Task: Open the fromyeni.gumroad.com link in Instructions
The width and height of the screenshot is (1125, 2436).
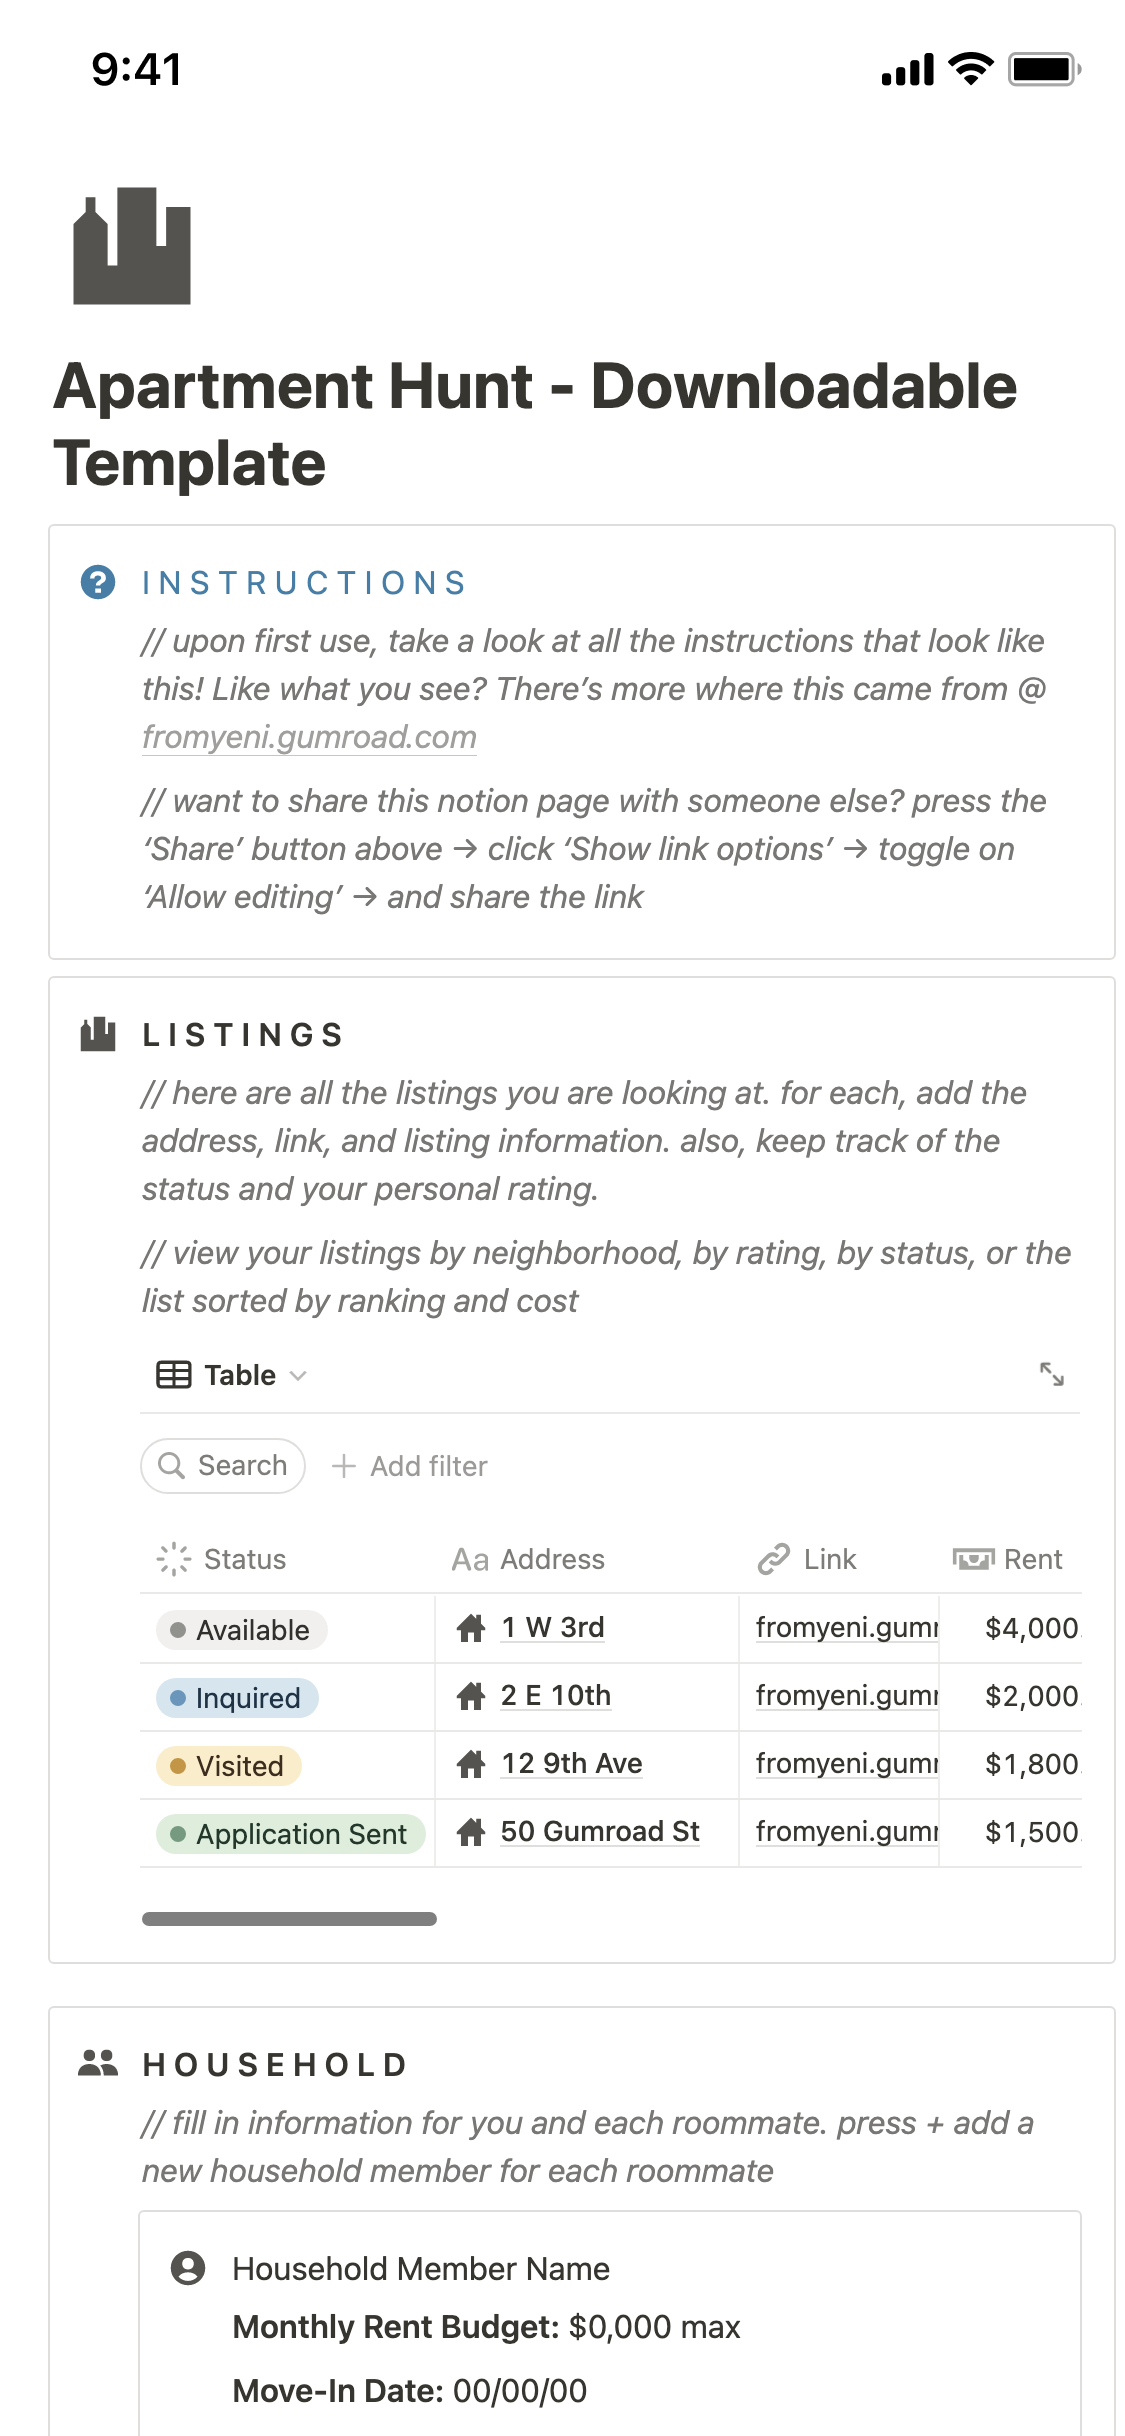Action: [x=309, y=737]
